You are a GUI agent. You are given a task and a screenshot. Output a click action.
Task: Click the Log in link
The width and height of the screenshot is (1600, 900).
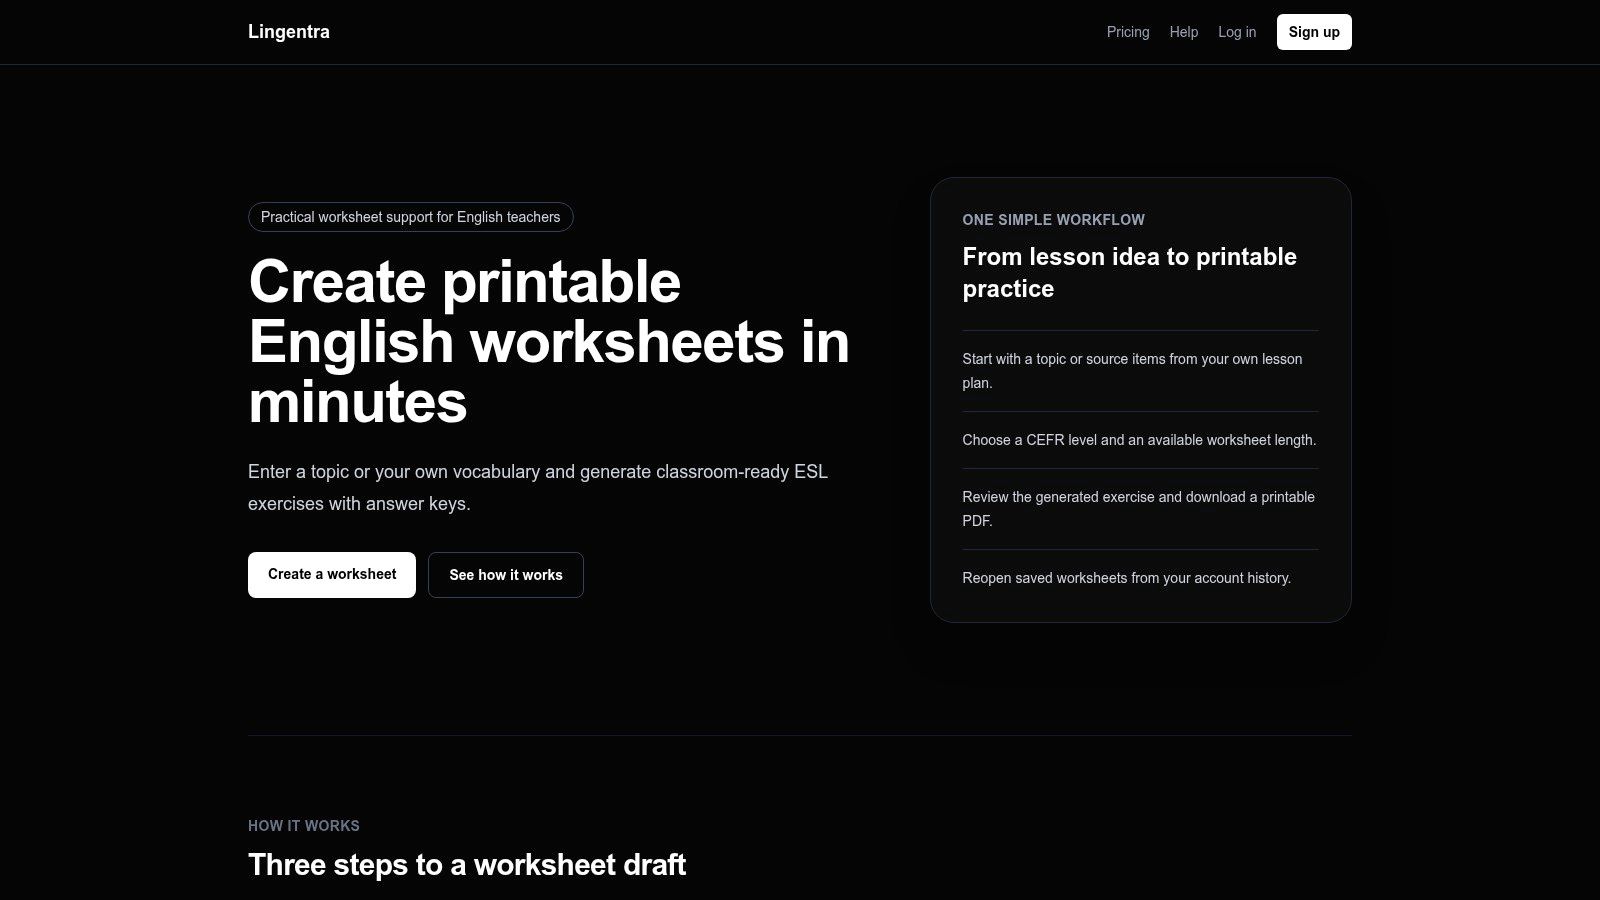(1237, 32)
